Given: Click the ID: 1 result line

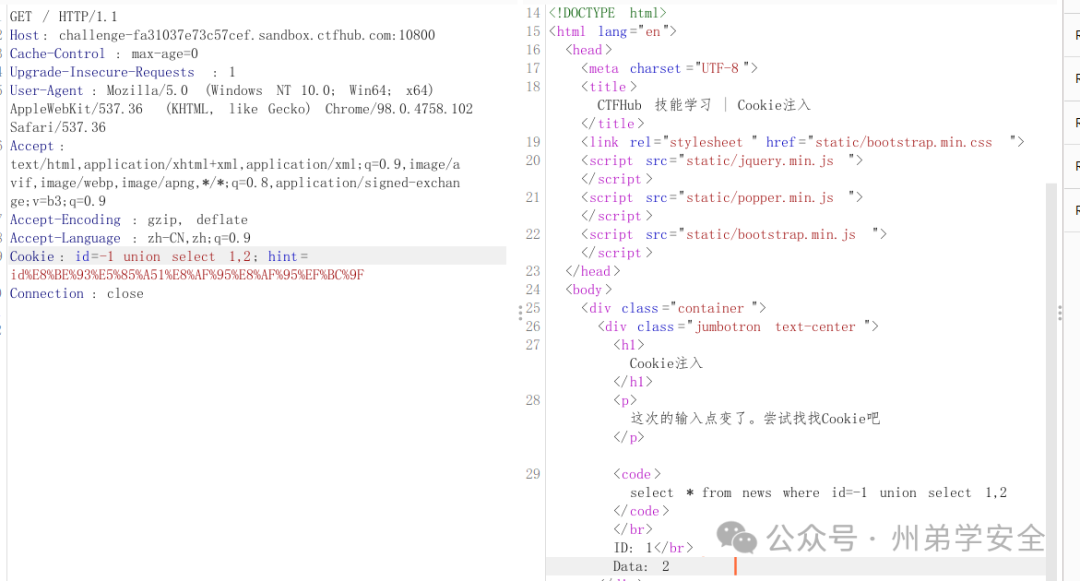Looking at the screenshot, I should pos(653,548).
